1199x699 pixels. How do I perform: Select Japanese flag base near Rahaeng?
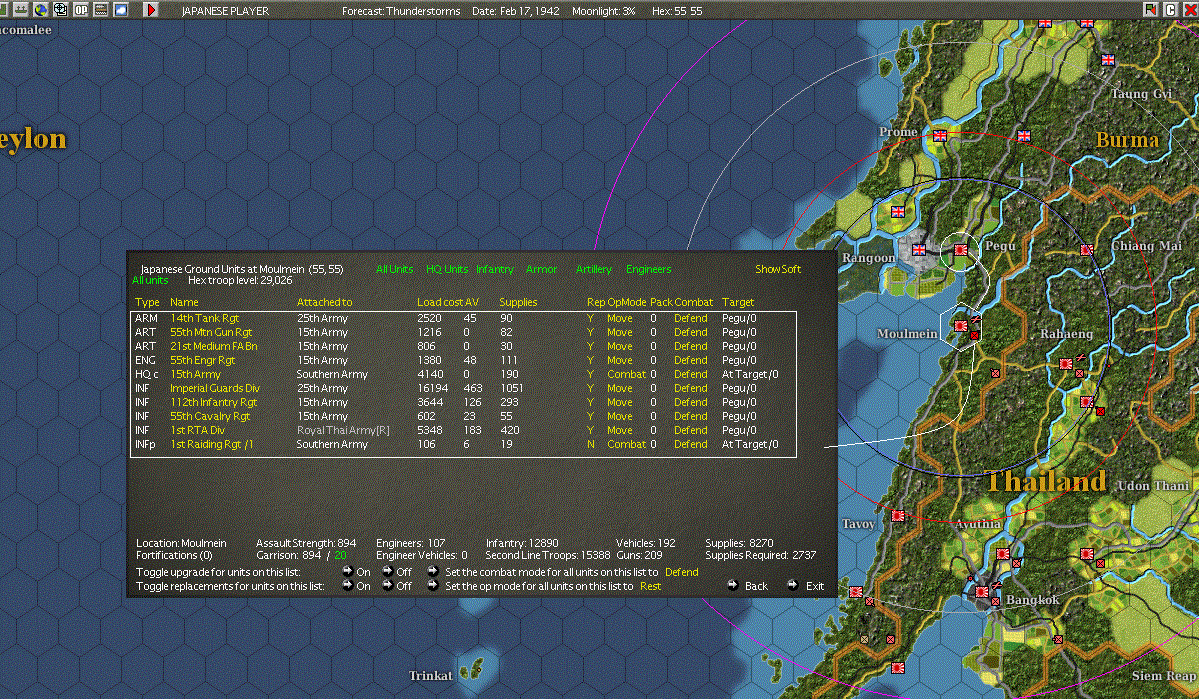coord(1065,364)
